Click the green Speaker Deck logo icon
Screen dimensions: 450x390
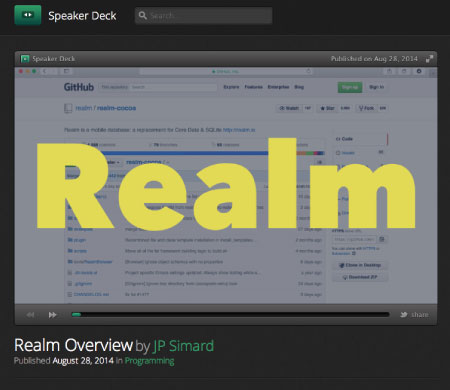click(28, 15)
